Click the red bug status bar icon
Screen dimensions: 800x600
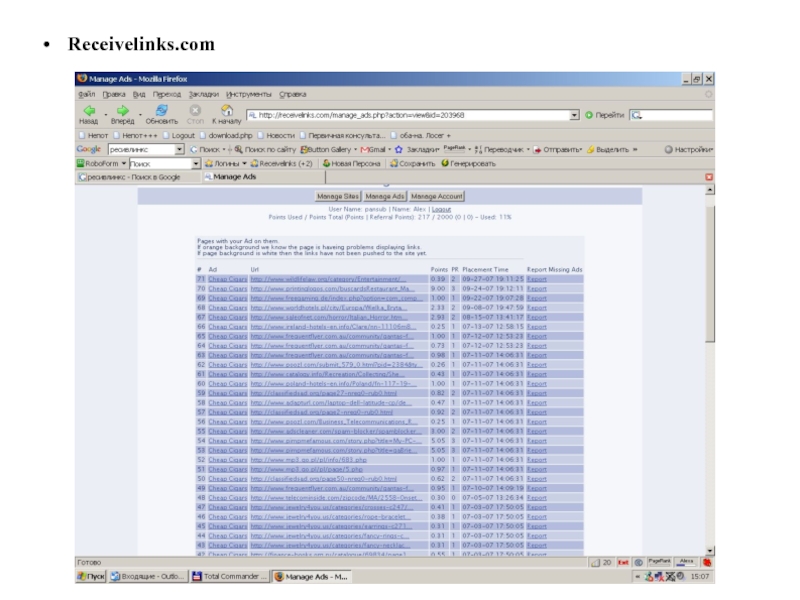point(707,562)
